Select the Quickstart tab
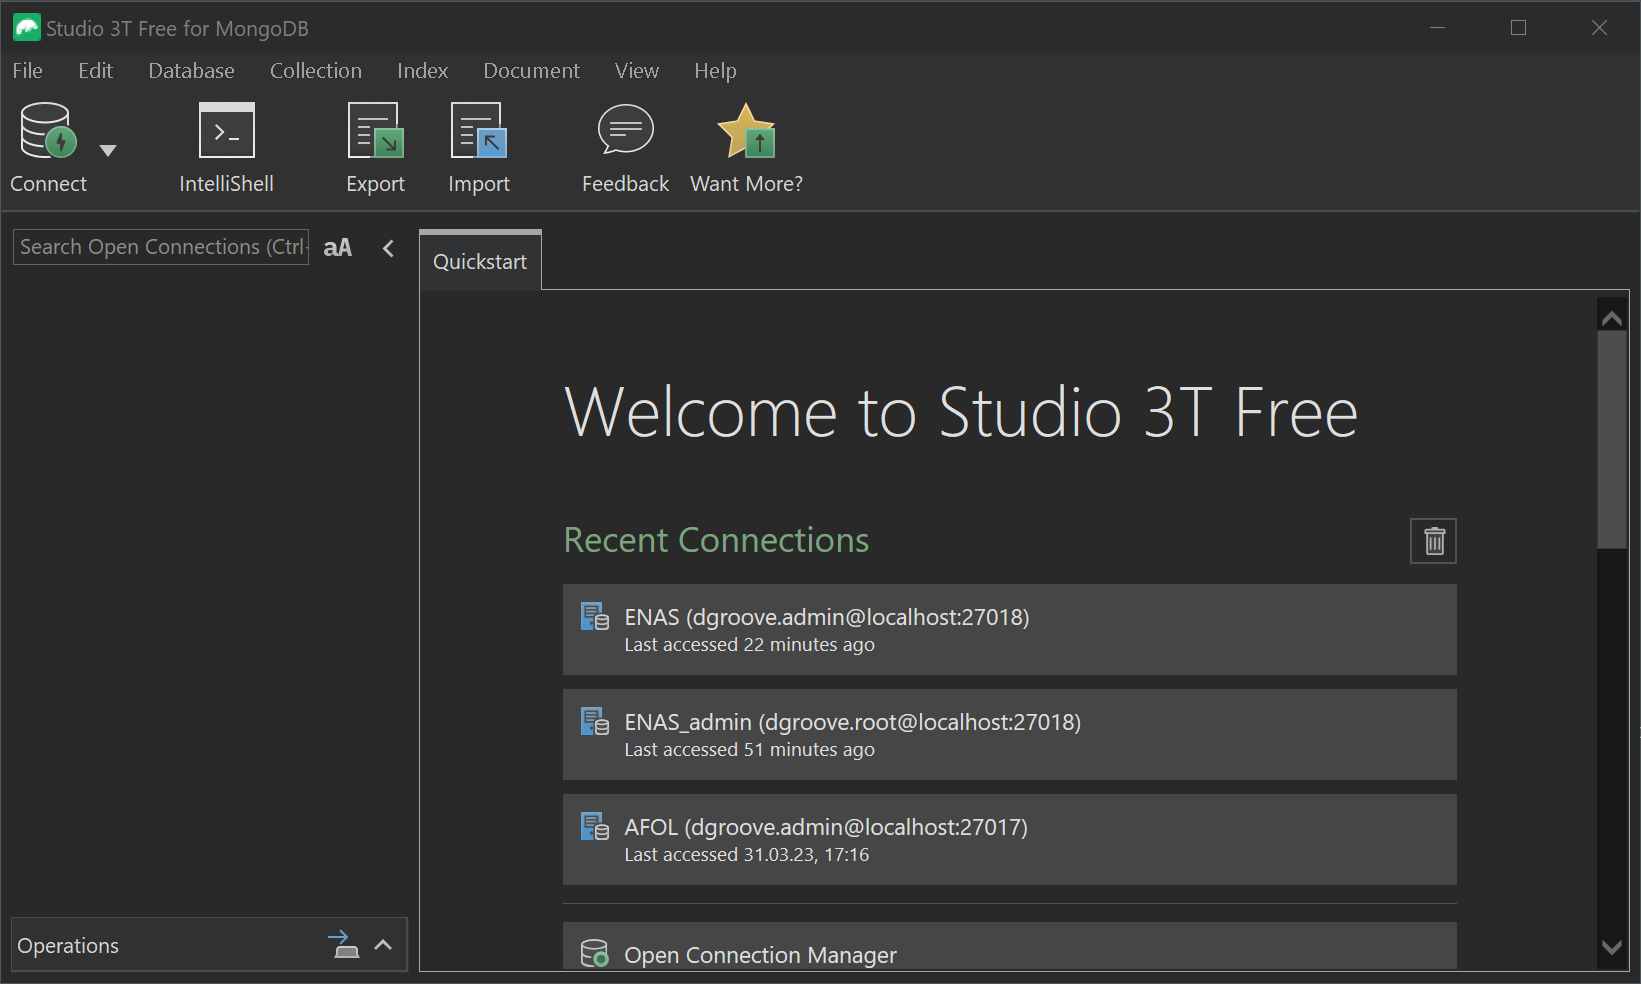1641x984 pixels. (480, 261)
